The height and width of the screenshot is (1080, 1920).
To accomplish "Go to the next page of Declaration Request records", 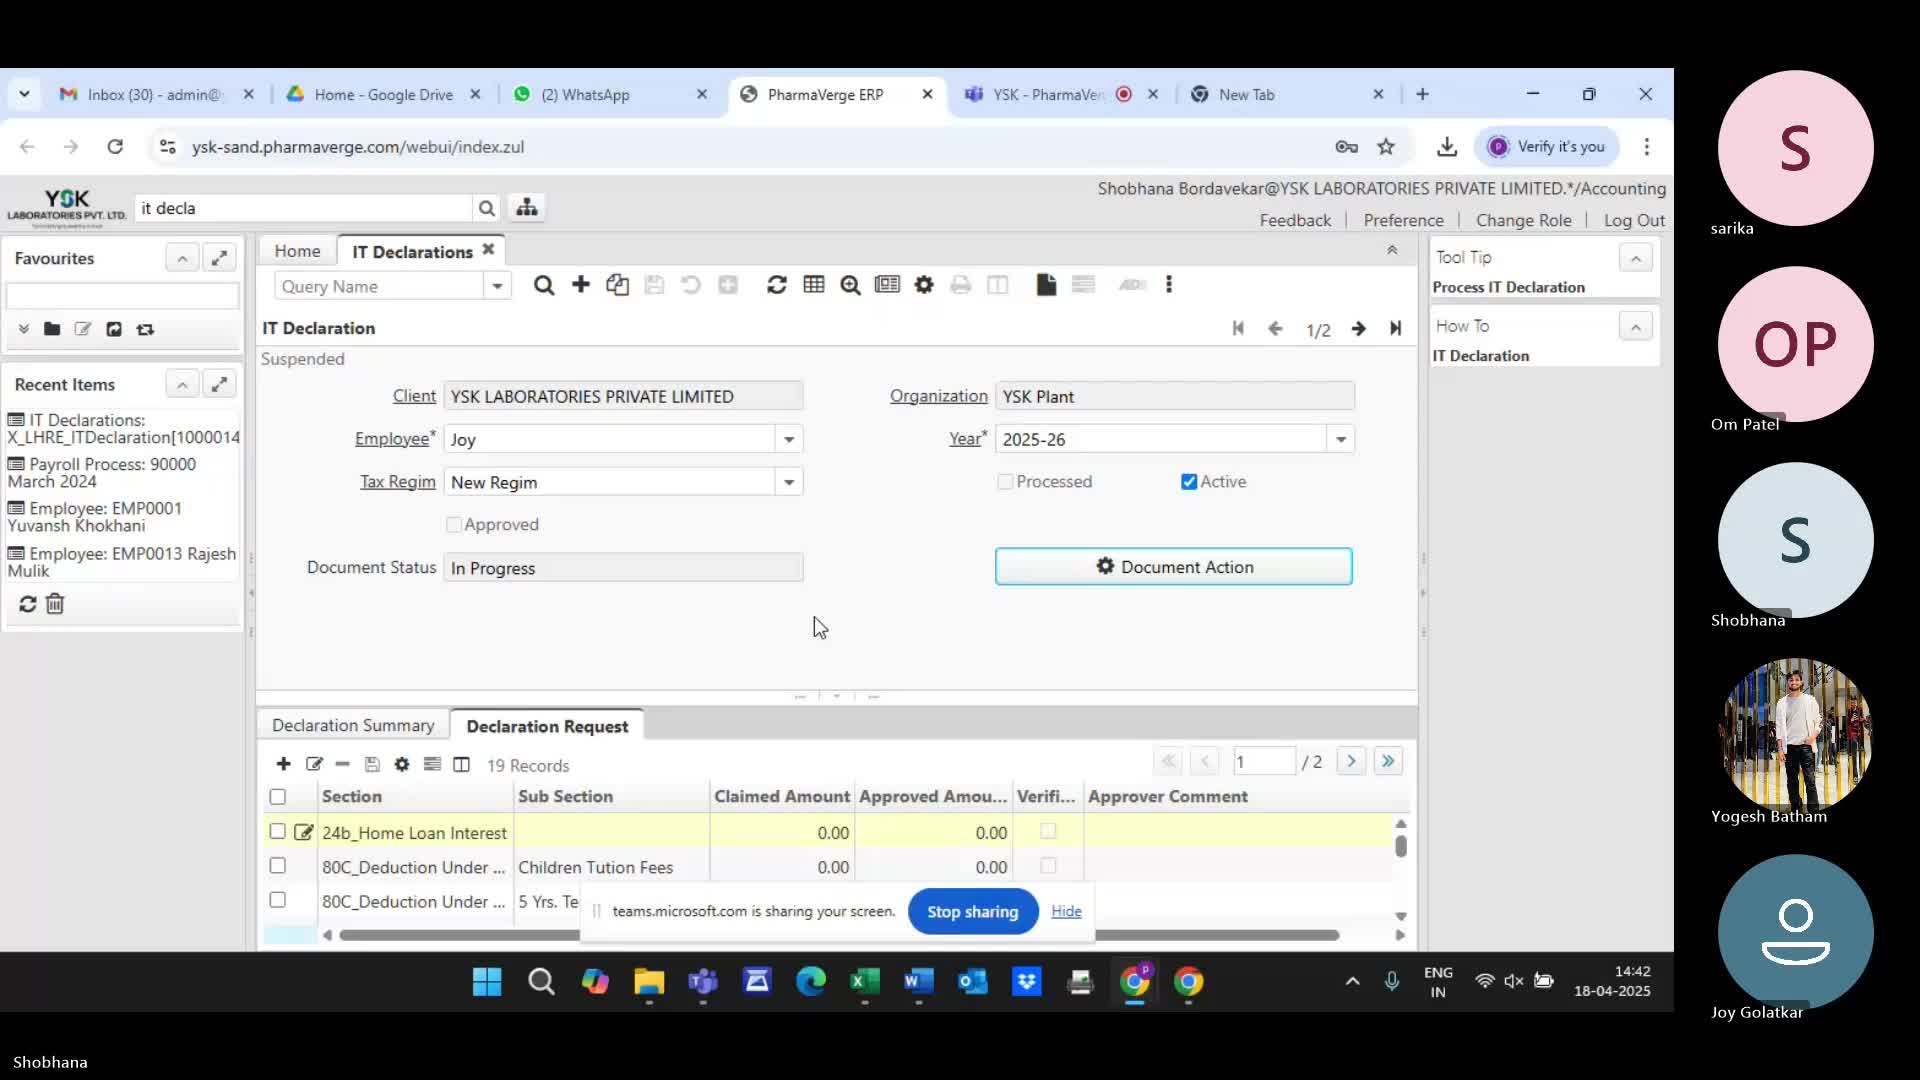I will point(1351,761).
